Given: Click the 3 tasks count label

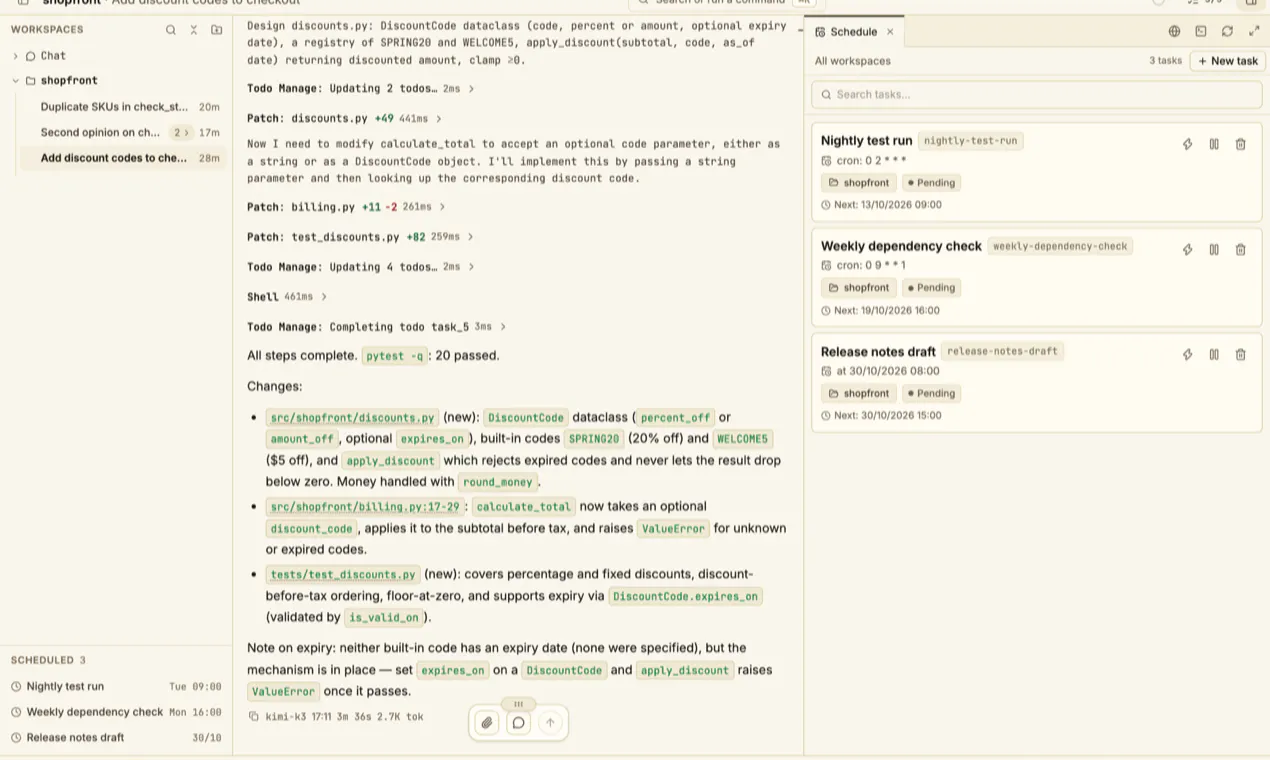Looking at the screenshot, I should (1165, 61).
